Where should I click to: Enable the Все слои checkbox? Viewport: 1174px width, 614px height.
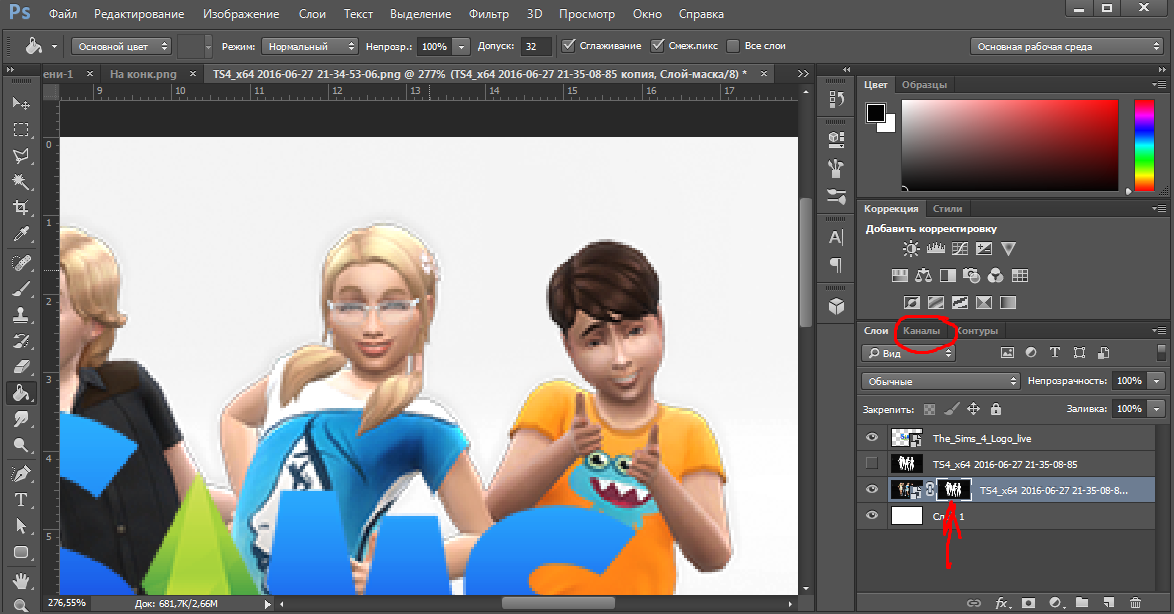[x=733, y=46]
